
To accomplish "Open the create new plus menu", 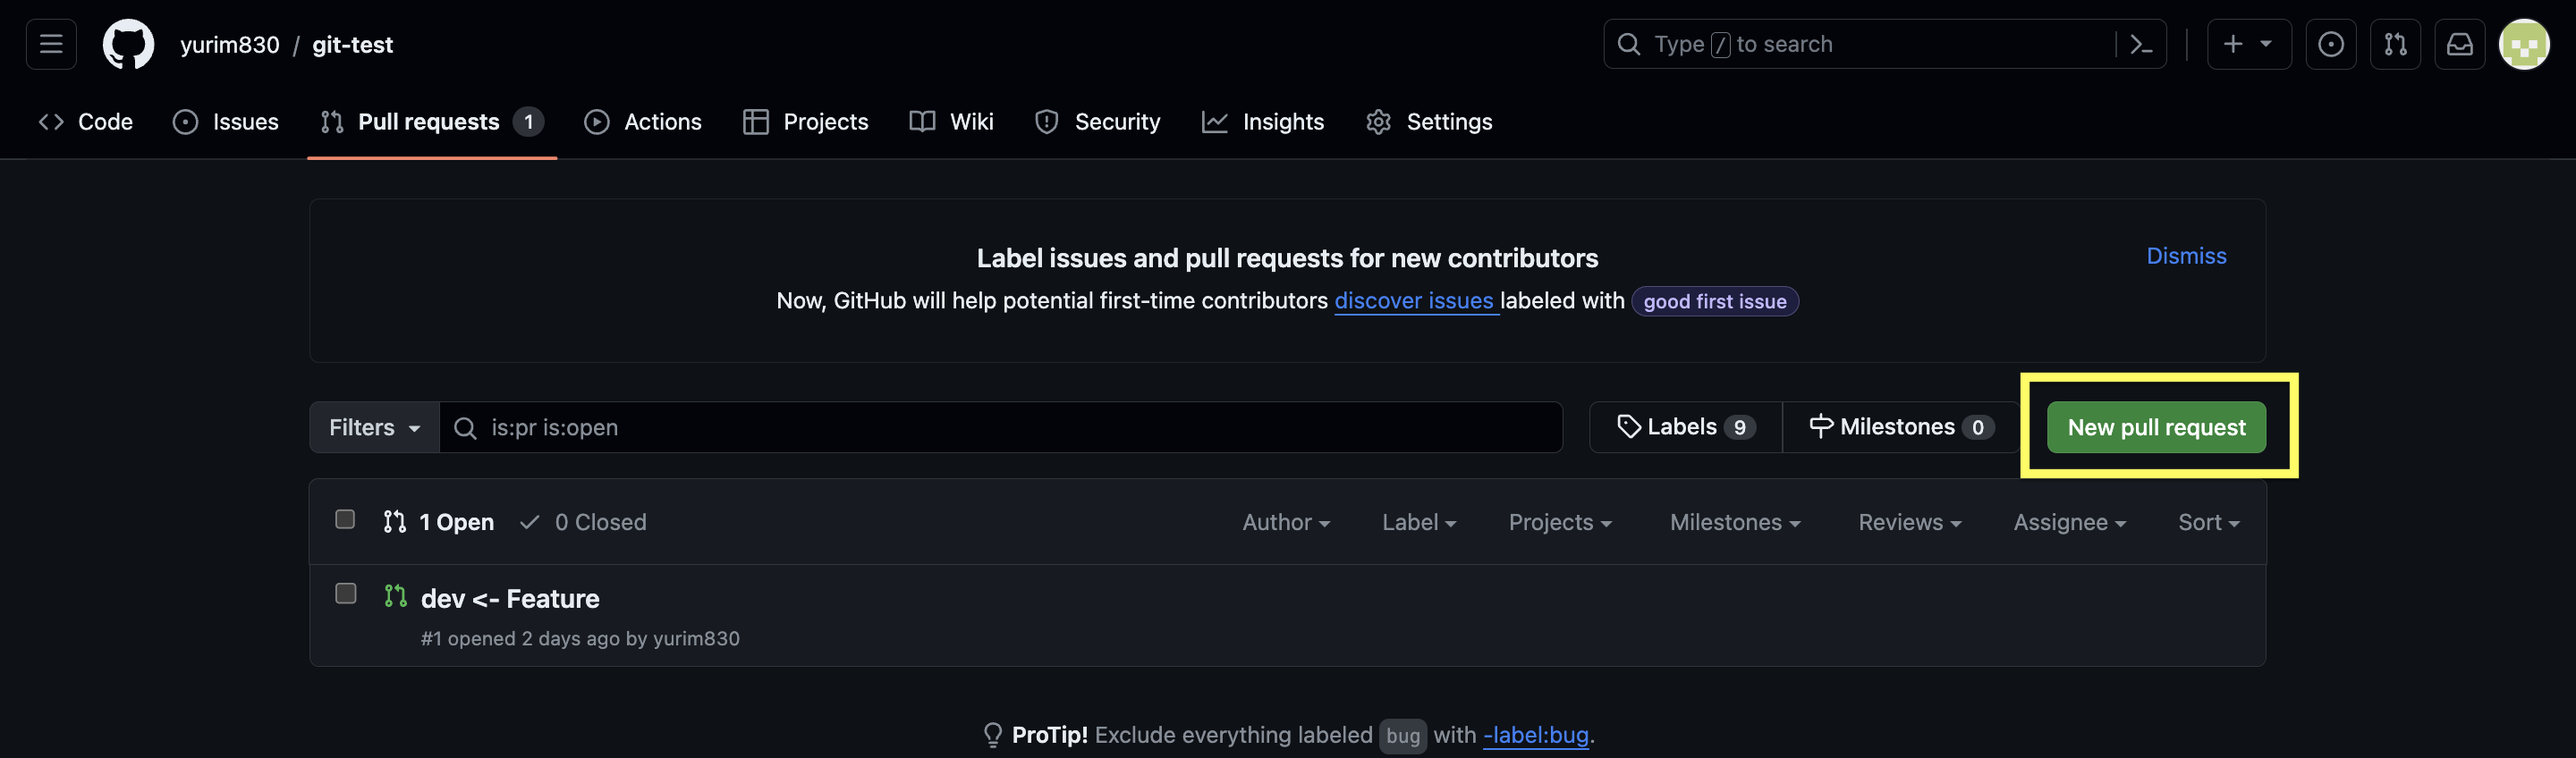I will 2248,44.
